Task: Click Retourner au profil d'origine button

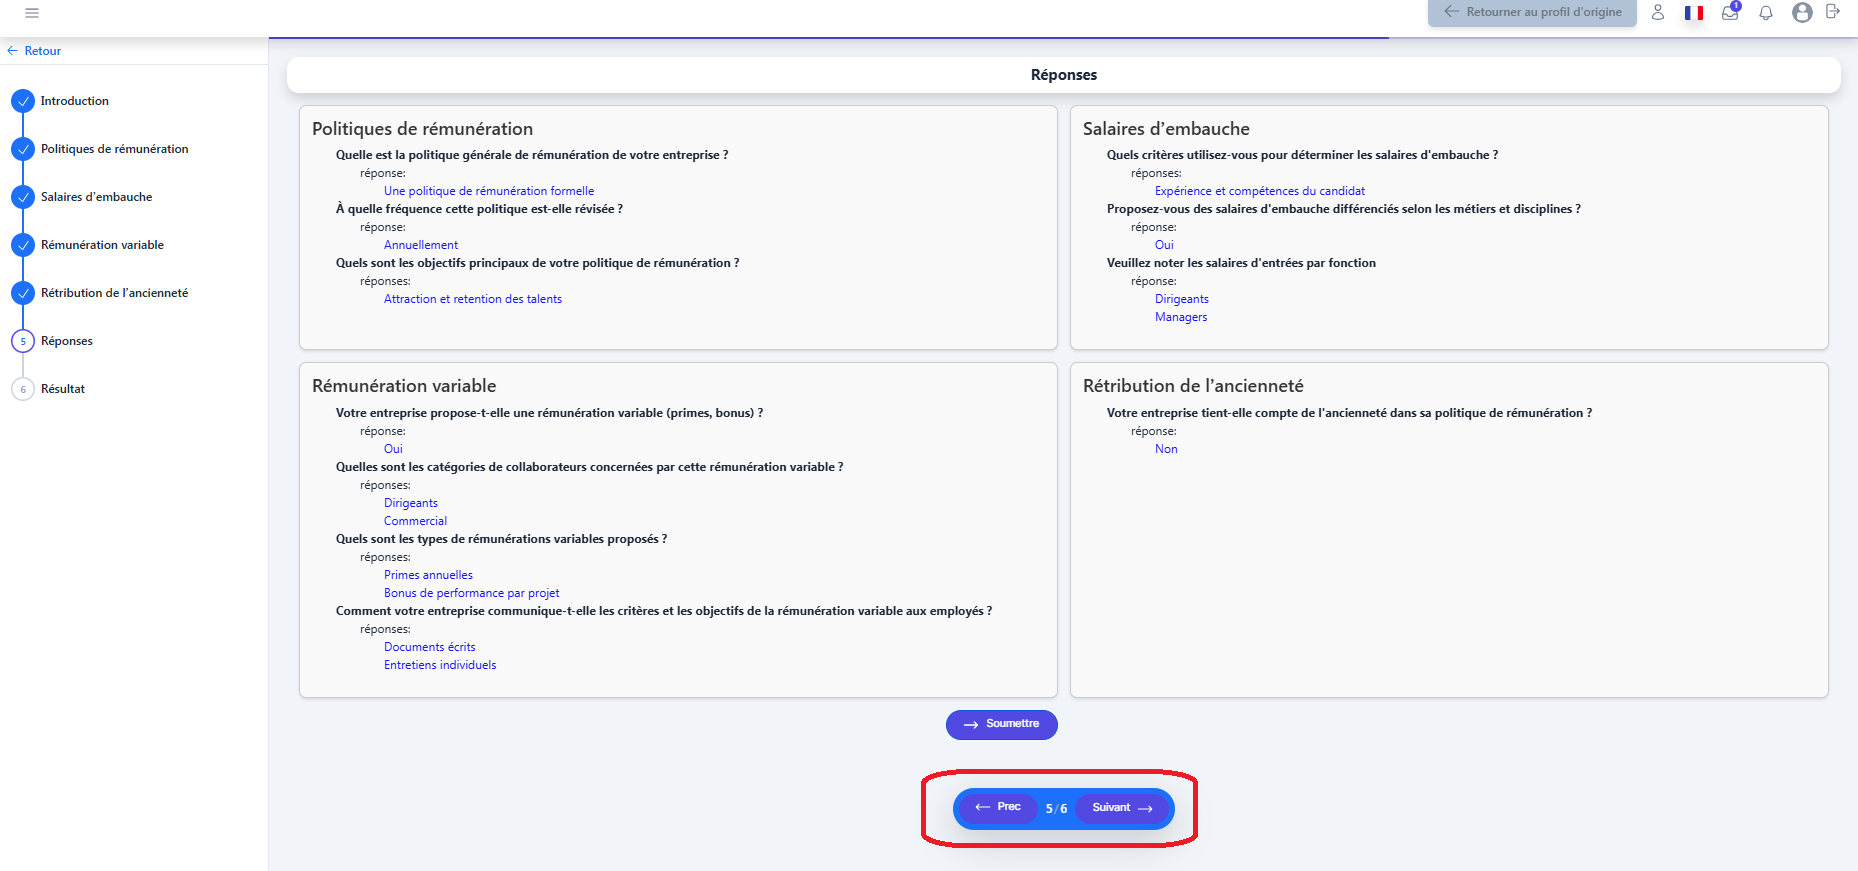Action: tap(1532, 13)
